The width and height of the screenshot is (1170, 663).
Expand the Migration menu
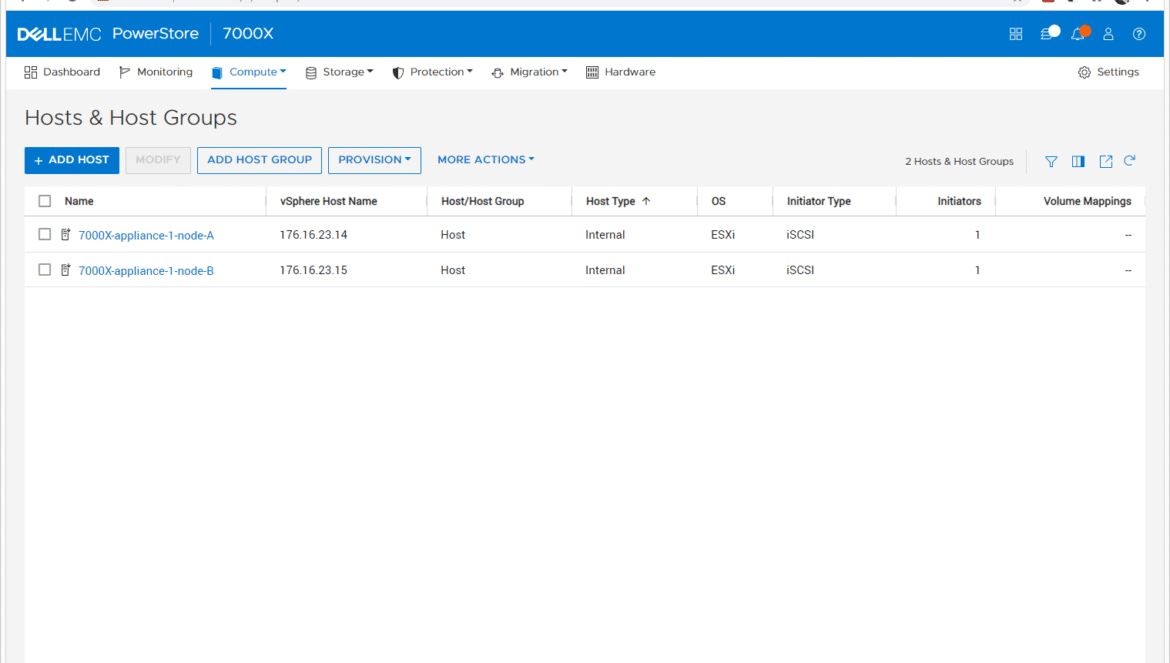pos(530,72)
